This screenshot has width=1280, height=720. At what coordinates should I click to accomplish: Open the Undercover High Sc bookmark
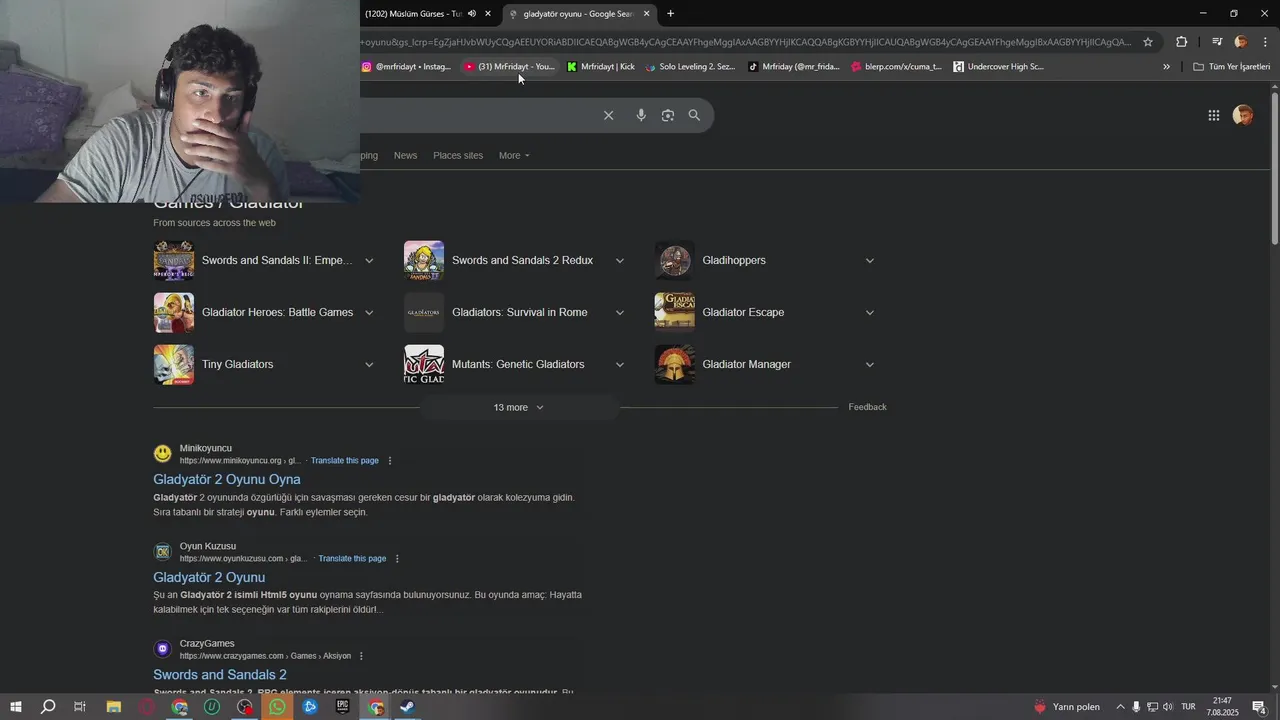998,67
